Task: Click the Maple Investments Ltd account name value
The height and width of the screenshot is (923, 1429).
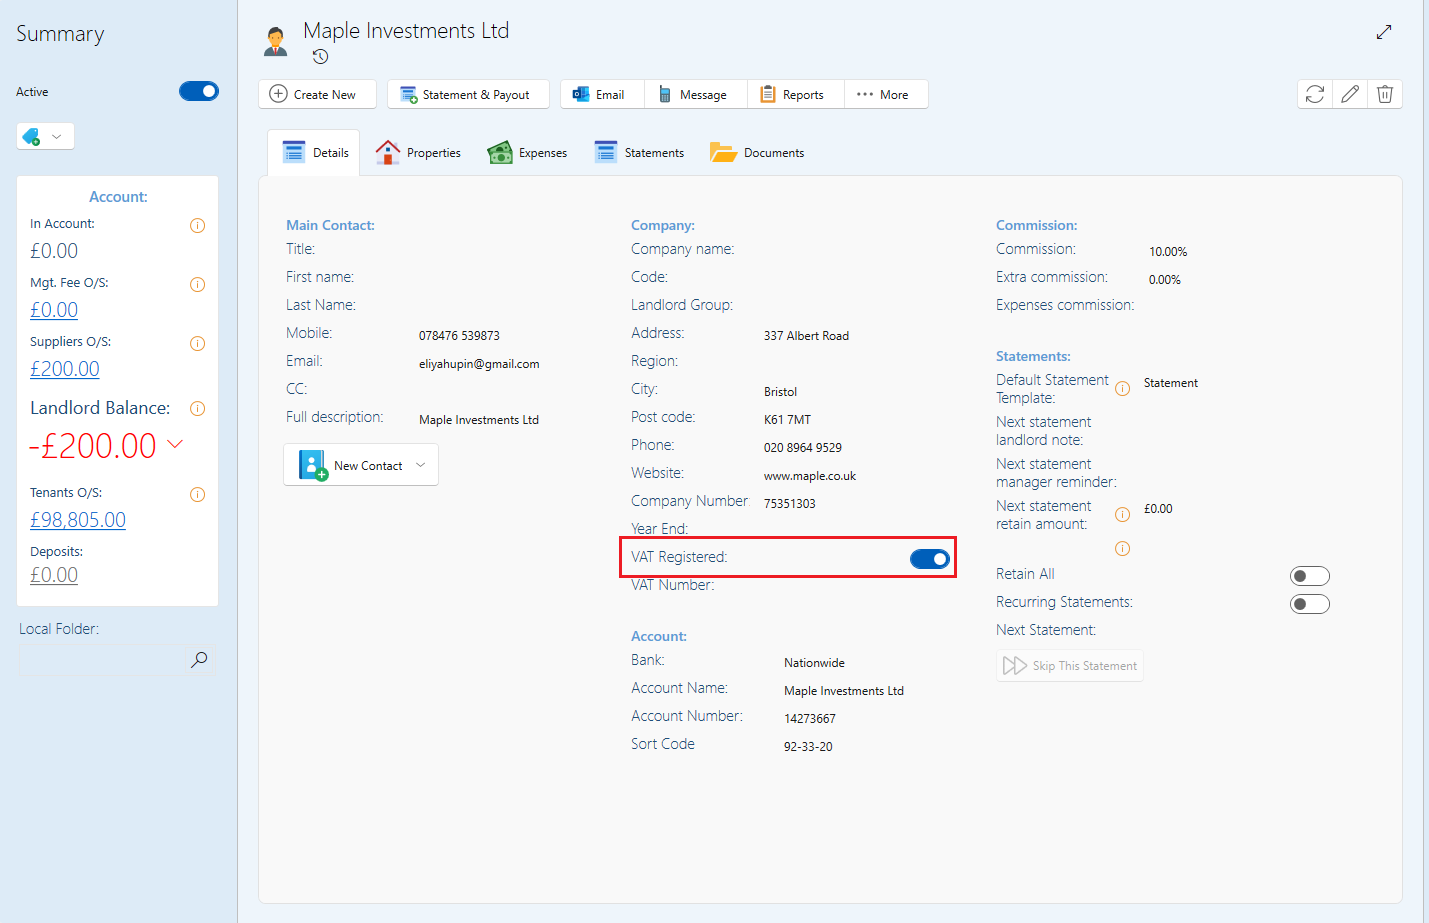Action: tap(844, 691)
